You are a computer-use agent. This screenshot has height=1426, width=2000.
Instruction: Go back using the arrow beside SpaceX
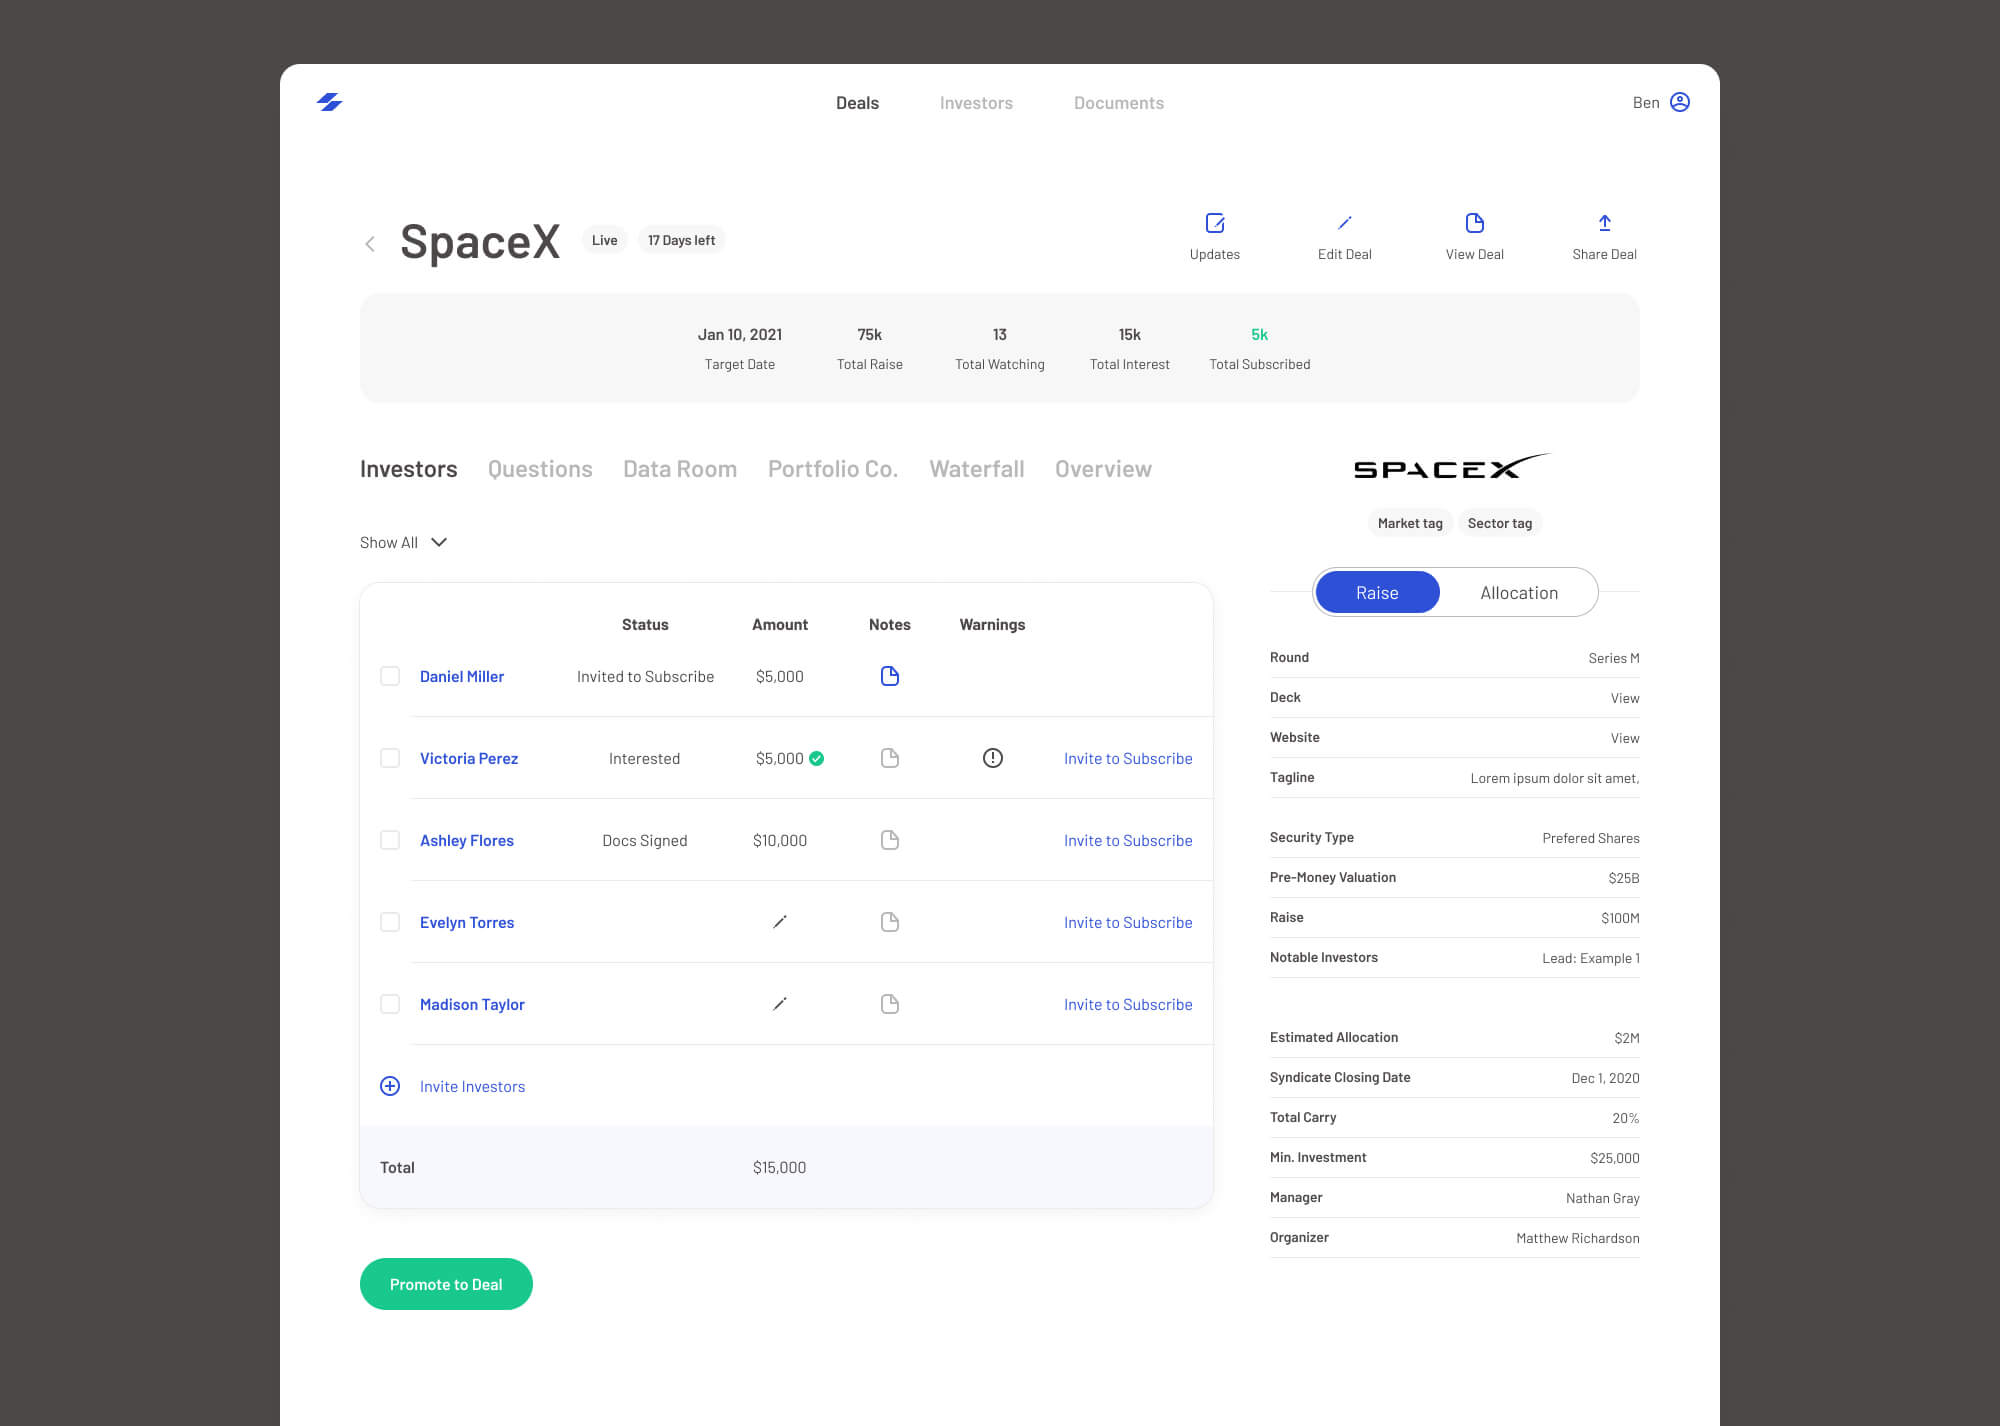point(370,244)
